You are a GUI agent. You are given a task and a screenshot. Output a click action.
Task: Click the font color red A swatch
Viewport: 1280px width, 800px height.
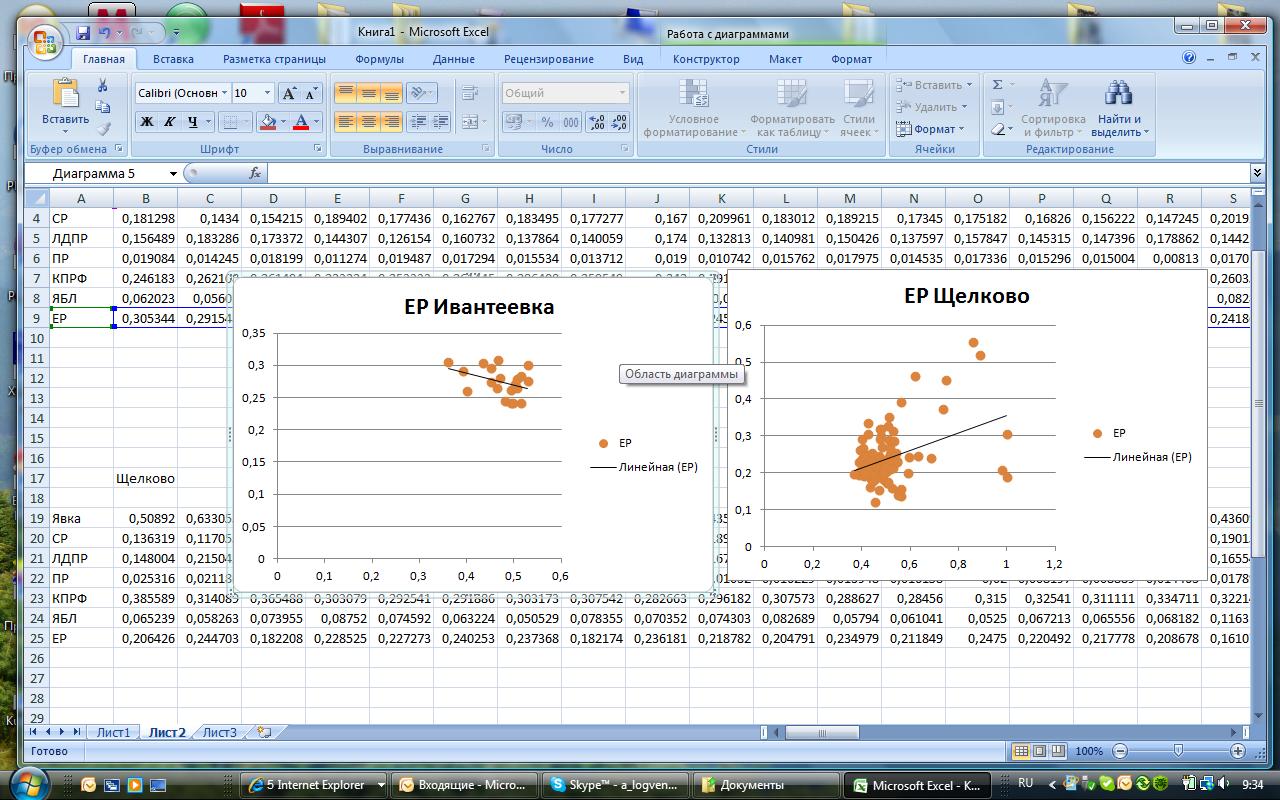tap(301, 122)
